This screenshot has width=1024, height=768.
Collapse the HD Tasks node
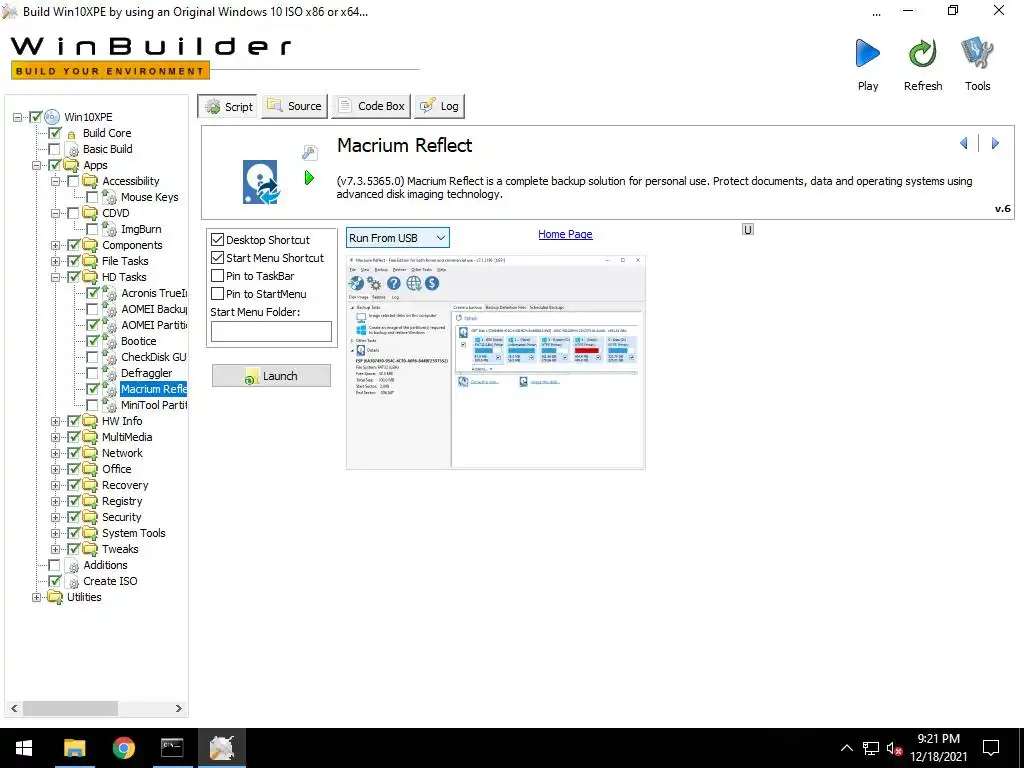point(56,278)
